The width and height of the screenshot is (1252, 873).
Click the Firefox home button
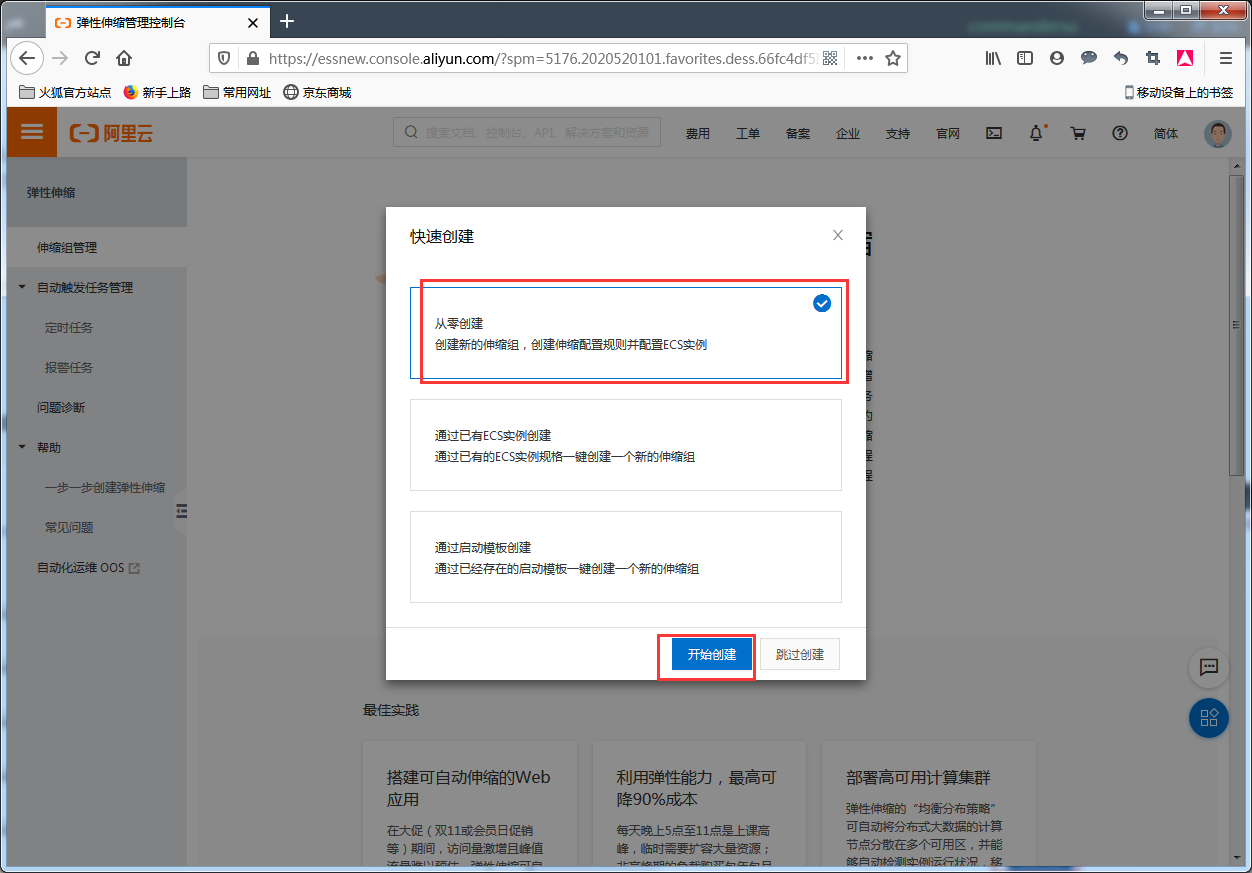[x=124, y=58]
